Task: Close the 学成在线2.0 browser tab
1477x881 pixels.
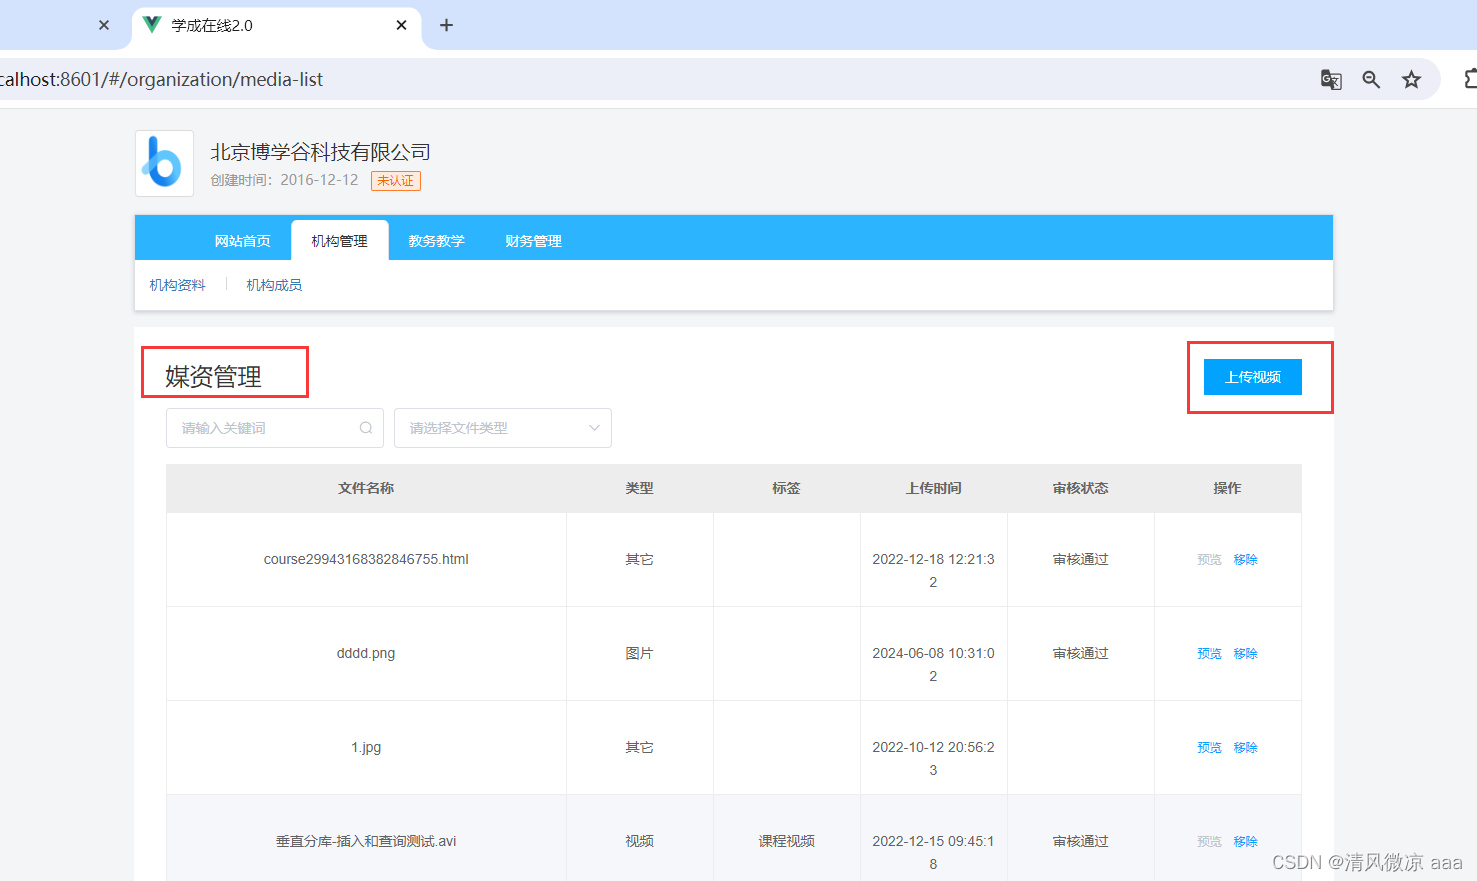Action: pyautogui.click(x=401, y=25)
